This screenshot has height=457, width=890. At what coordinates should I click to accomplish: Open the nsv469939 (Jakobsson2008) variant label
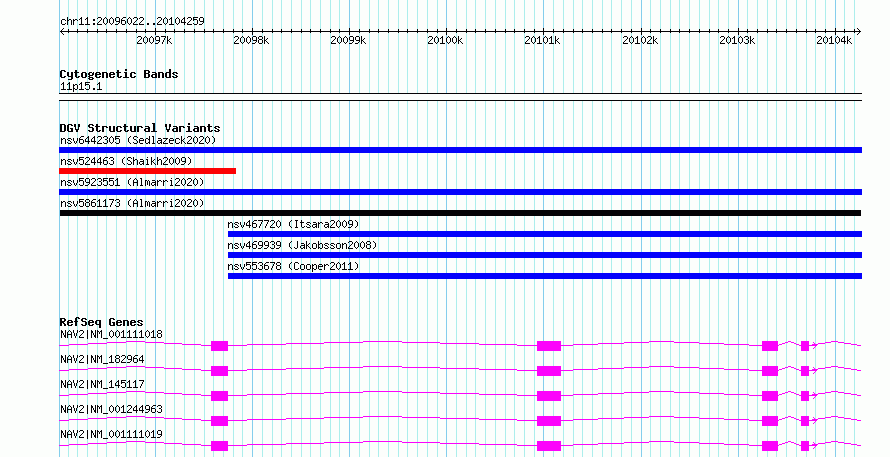(303, 245)
